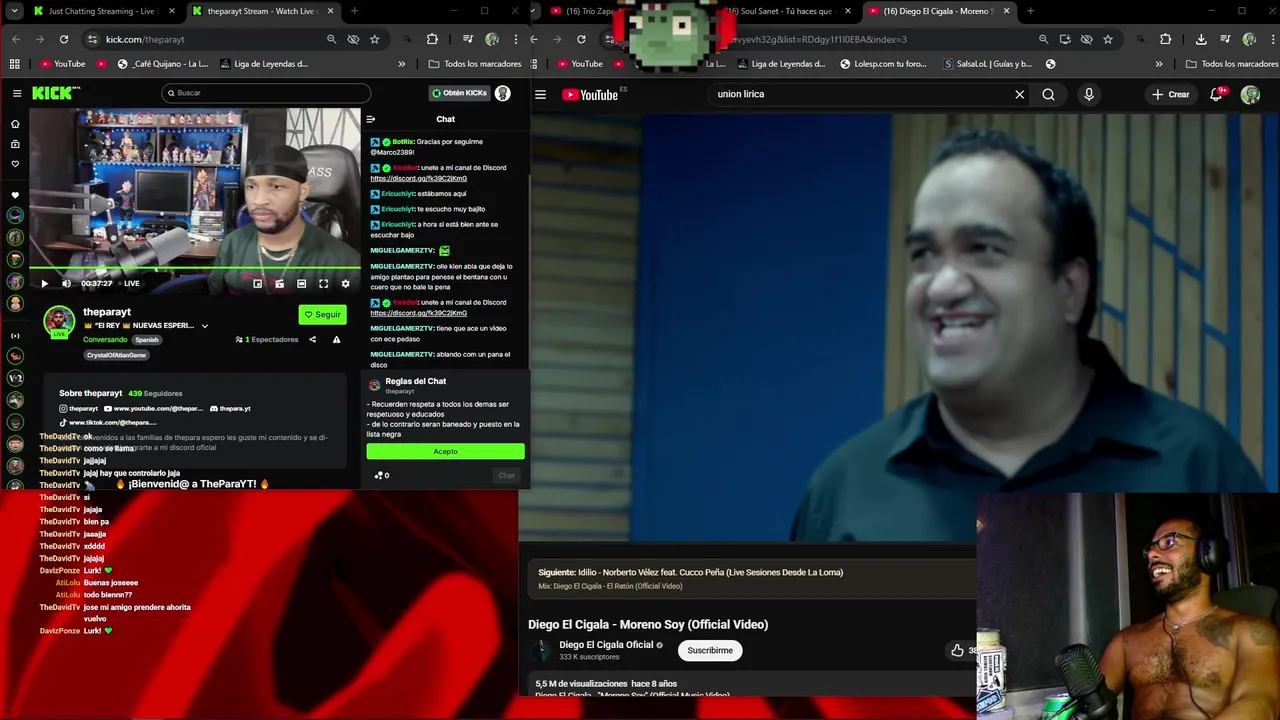Open YouTube guide hamburger menu
This screenshot has width=1280, height=720.
(x=541, y=94)
